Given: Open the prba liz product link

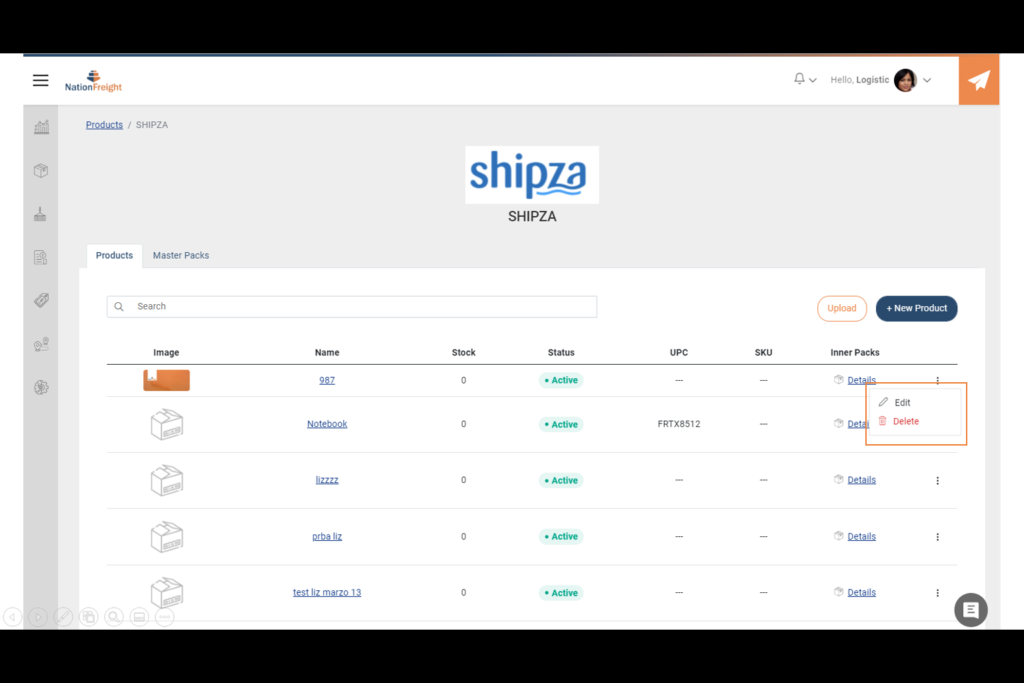Looking at the screenshot, I should tap(327, 536).
